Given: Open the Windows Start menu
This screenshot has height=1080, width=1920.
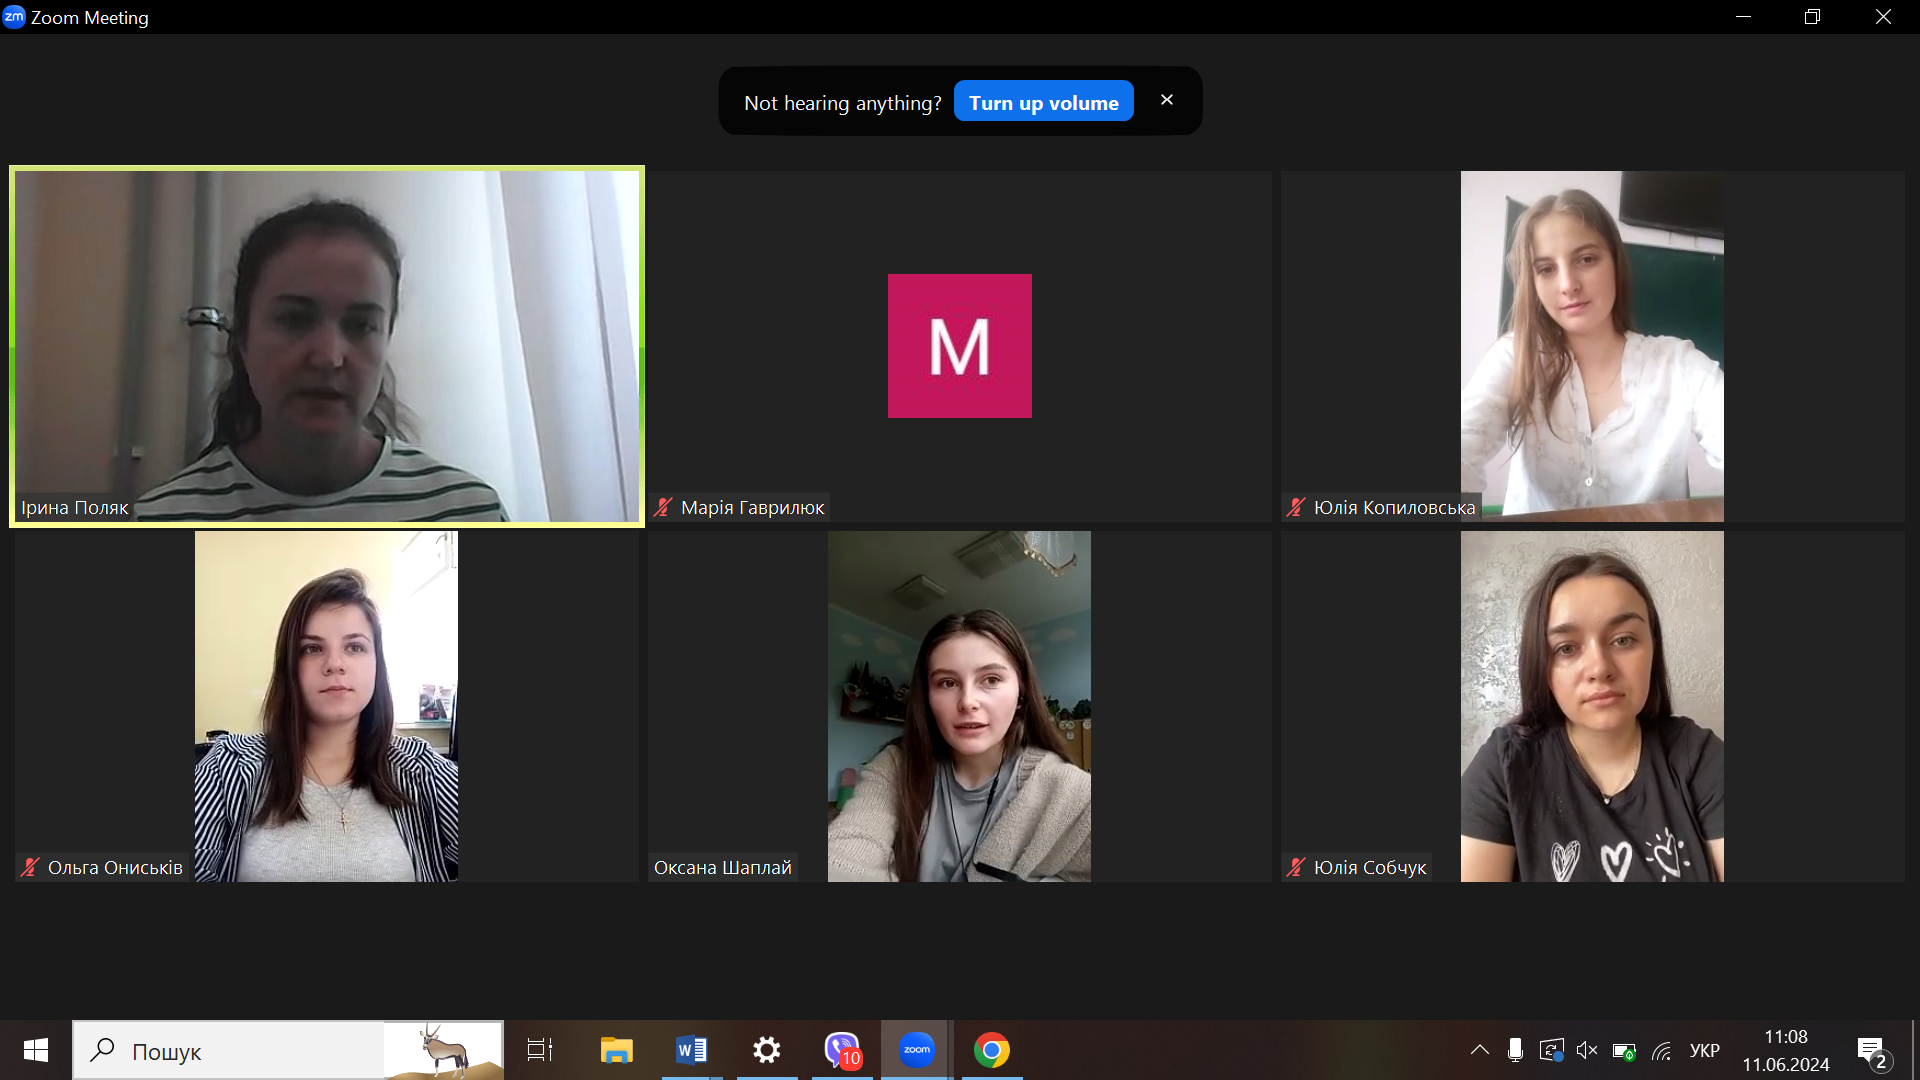Looking at the screenshot, I should [36, 1050].
